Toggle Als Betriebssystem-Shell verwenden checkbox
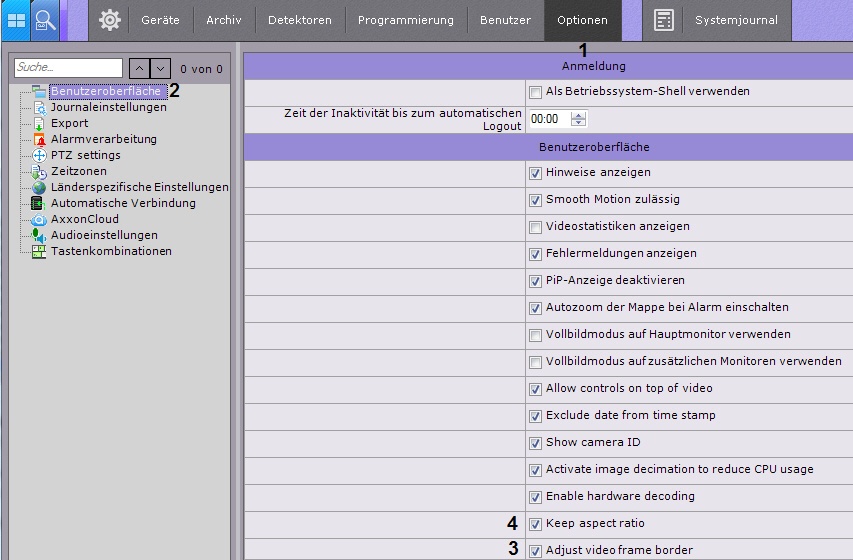This screenshot has height=560, width=853. pos(536,92)
